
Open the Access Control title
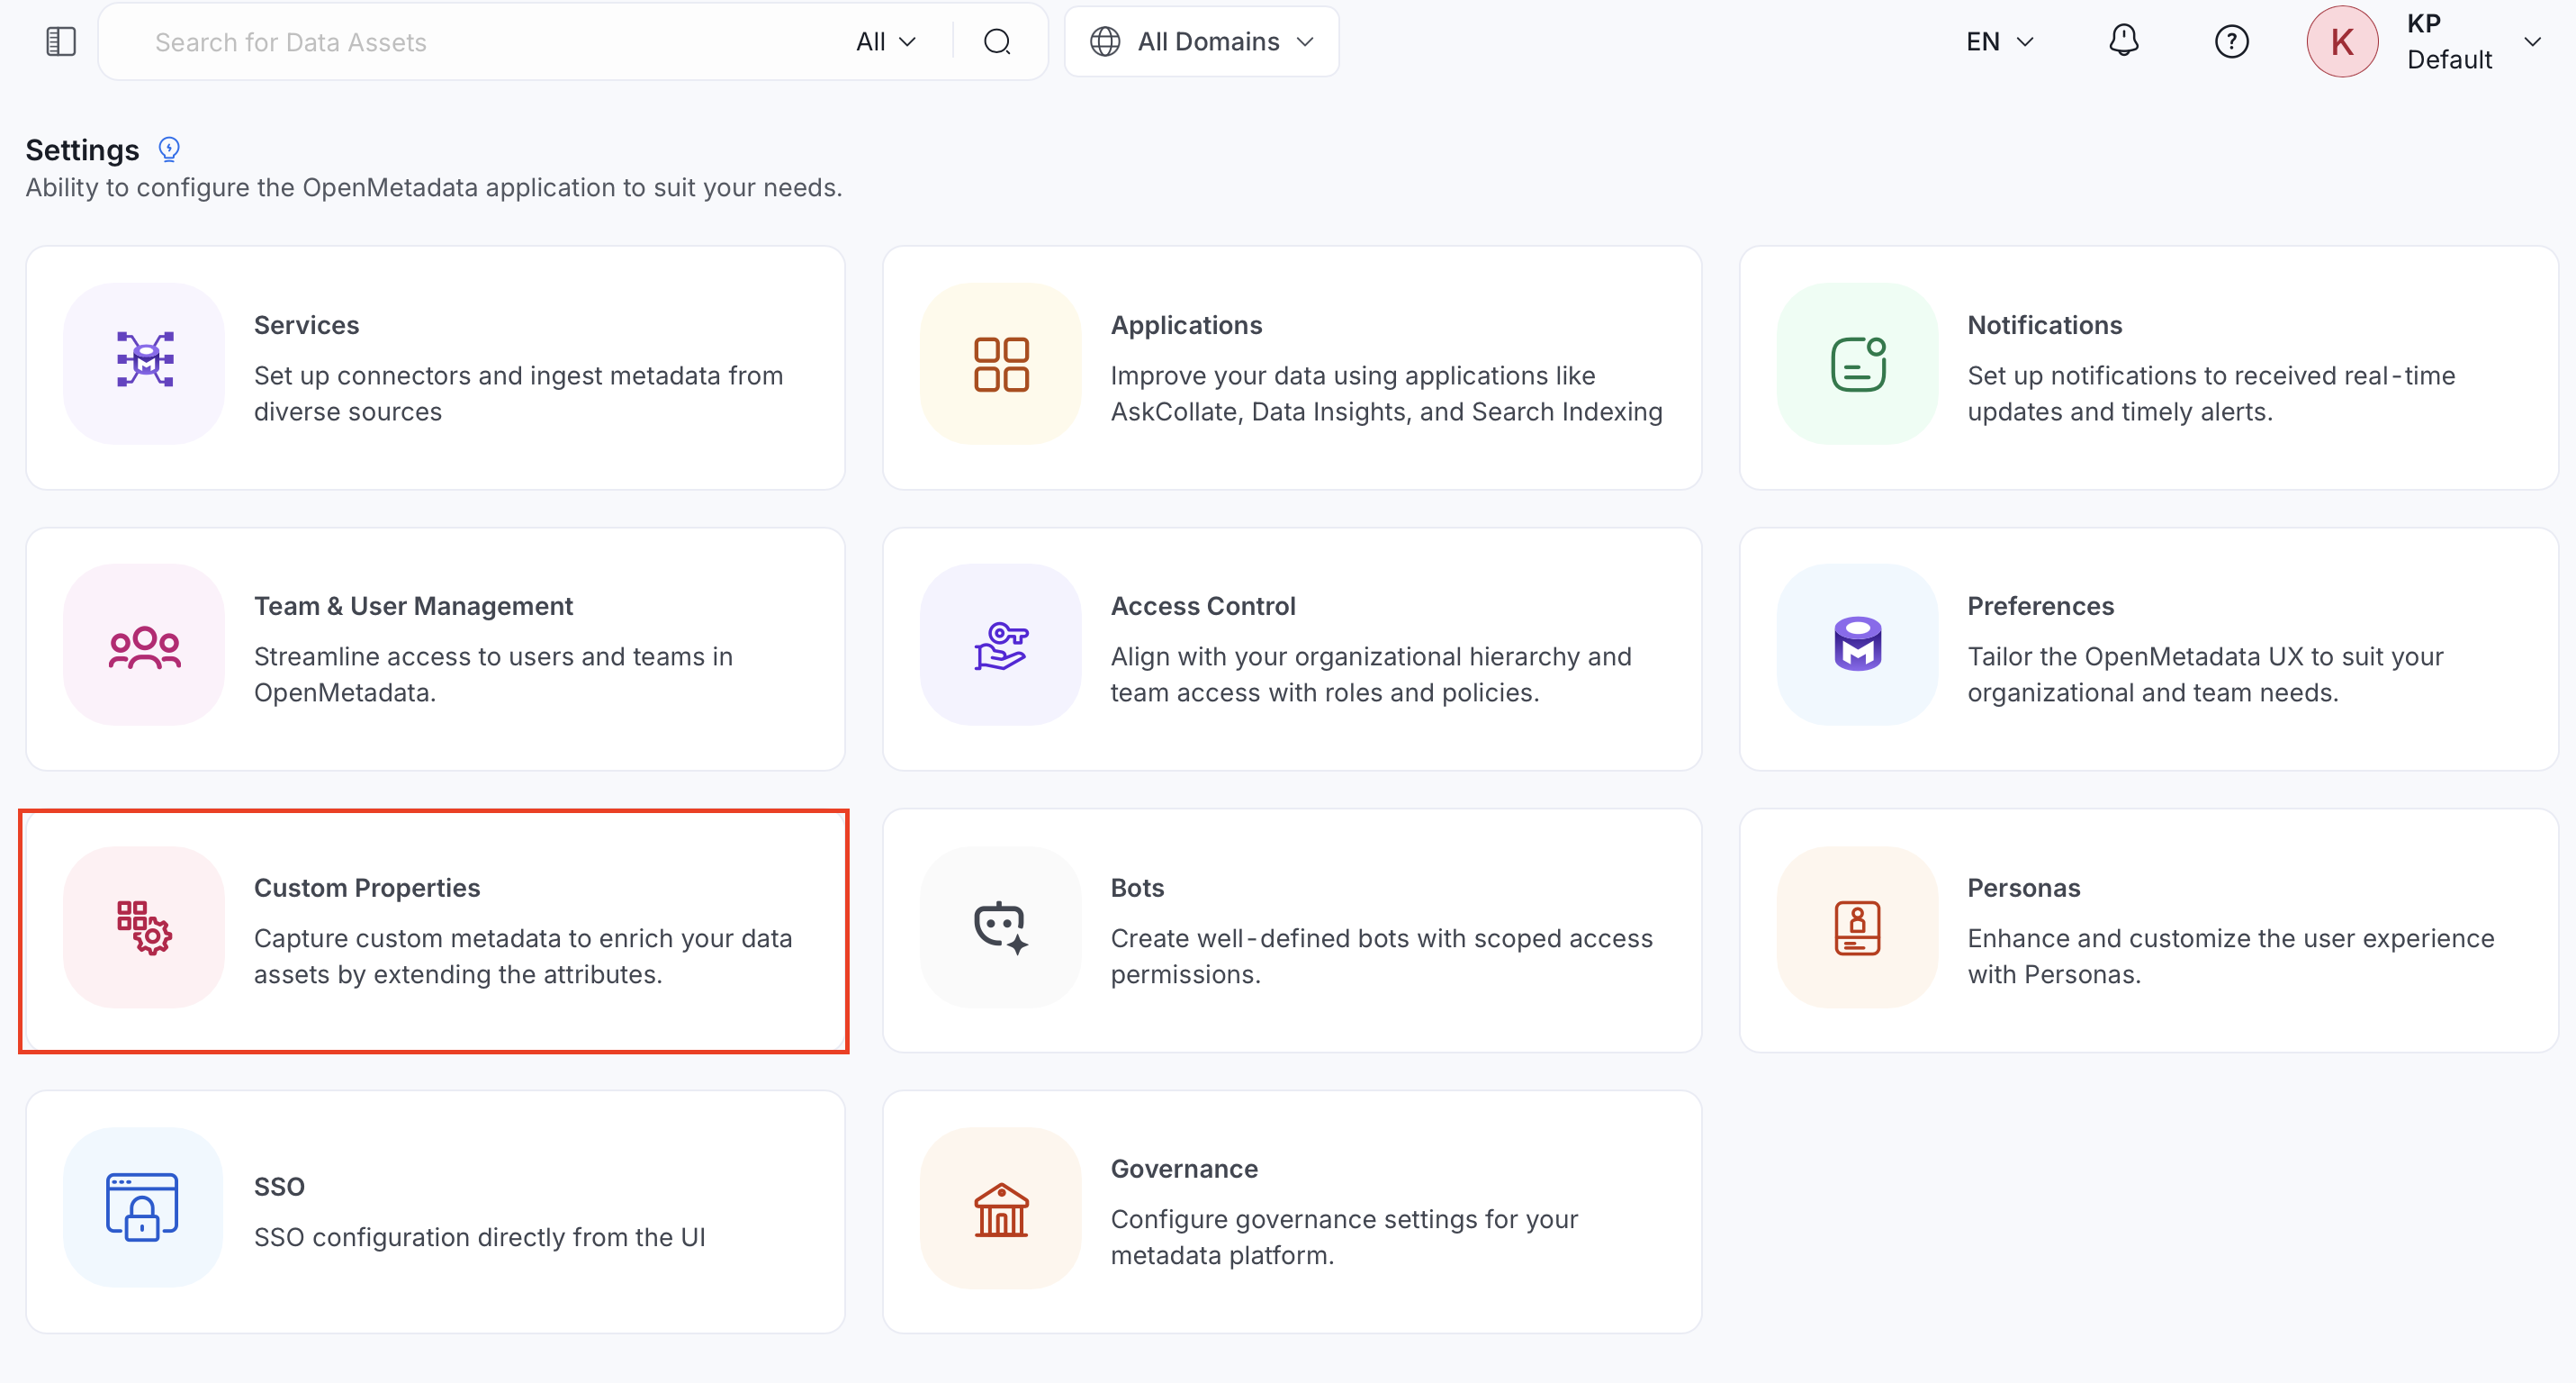click(x=1203, y=606)
